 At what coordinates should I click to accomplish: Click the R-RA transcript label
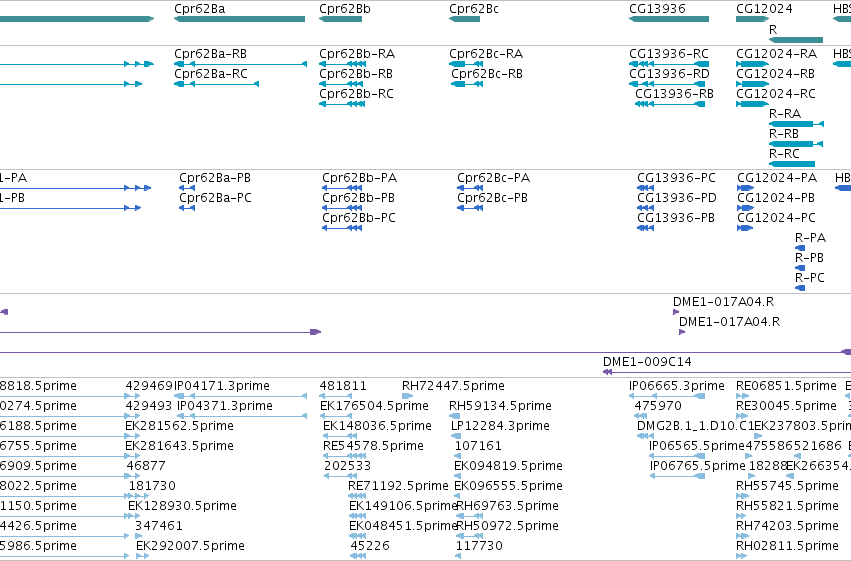pyautogui.click(x=785, y=114)
